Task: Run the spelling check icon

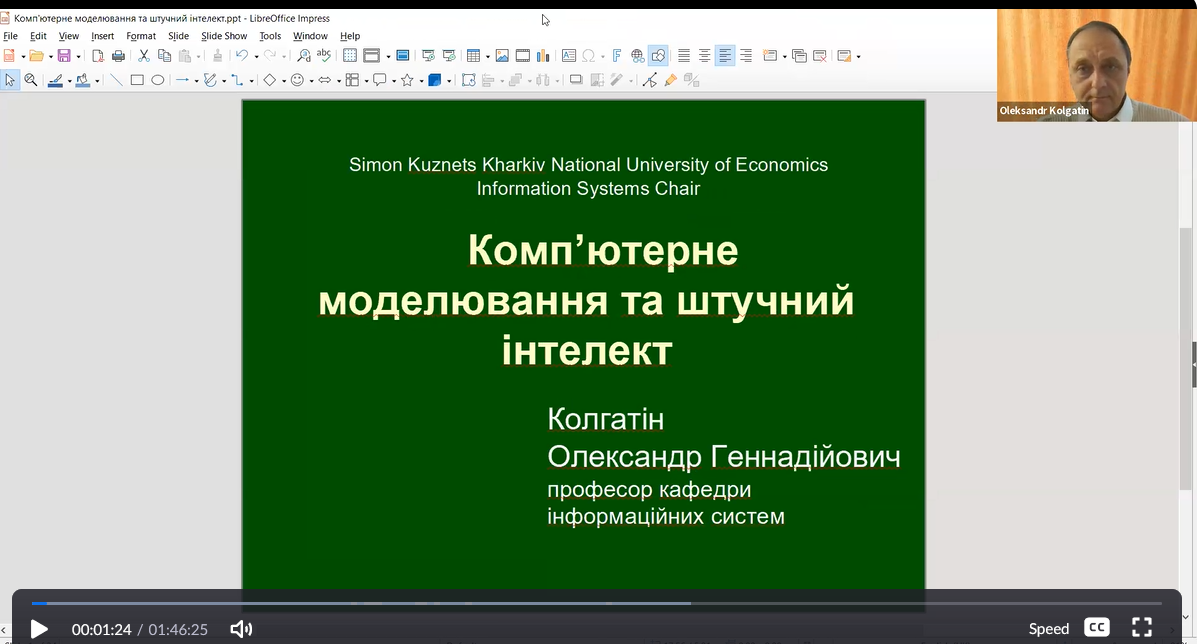Action: (x=324, y=56)
